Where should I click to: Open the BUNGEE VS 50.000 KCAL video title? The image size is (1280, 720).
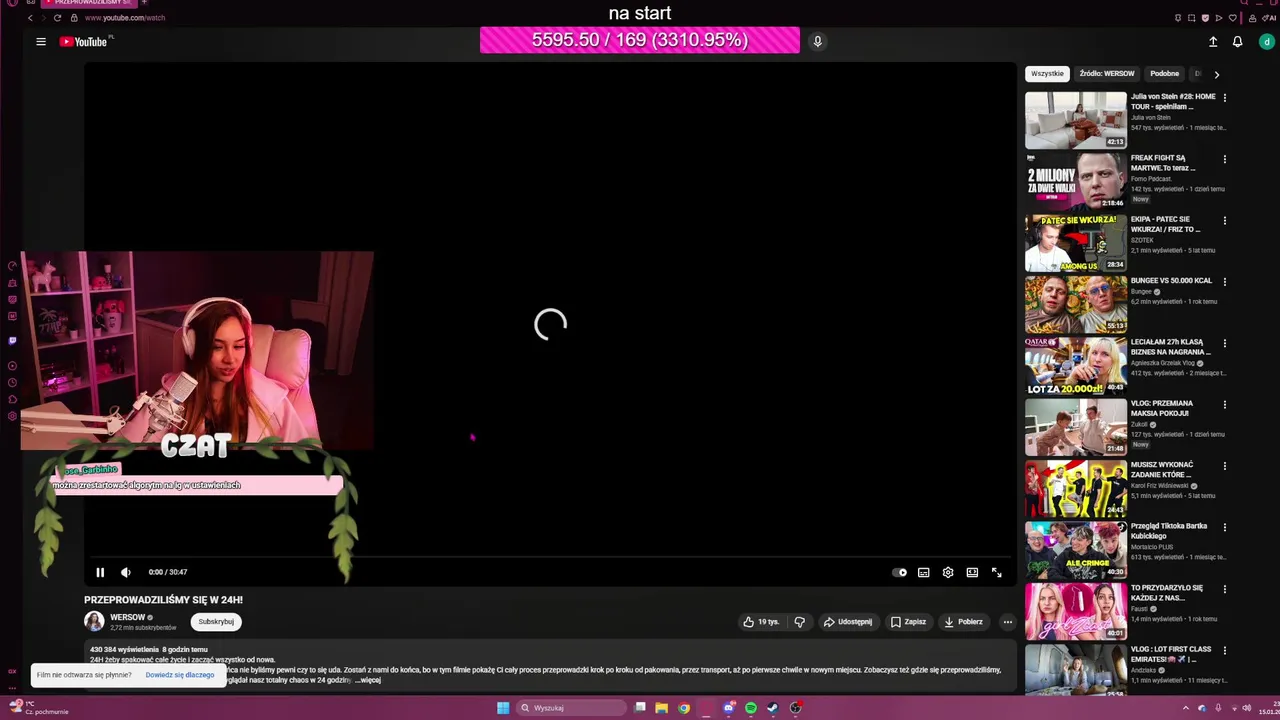1171,281
